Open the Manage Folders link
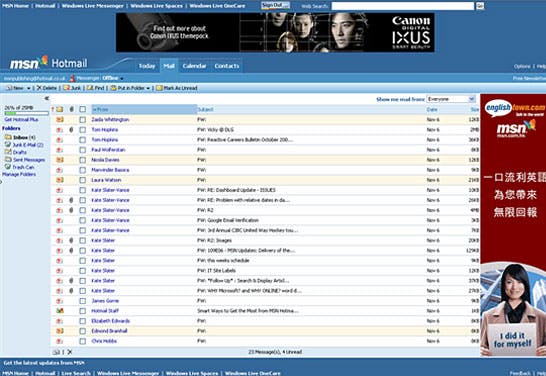This screenshot has height=376, width=546. [19, 174]
